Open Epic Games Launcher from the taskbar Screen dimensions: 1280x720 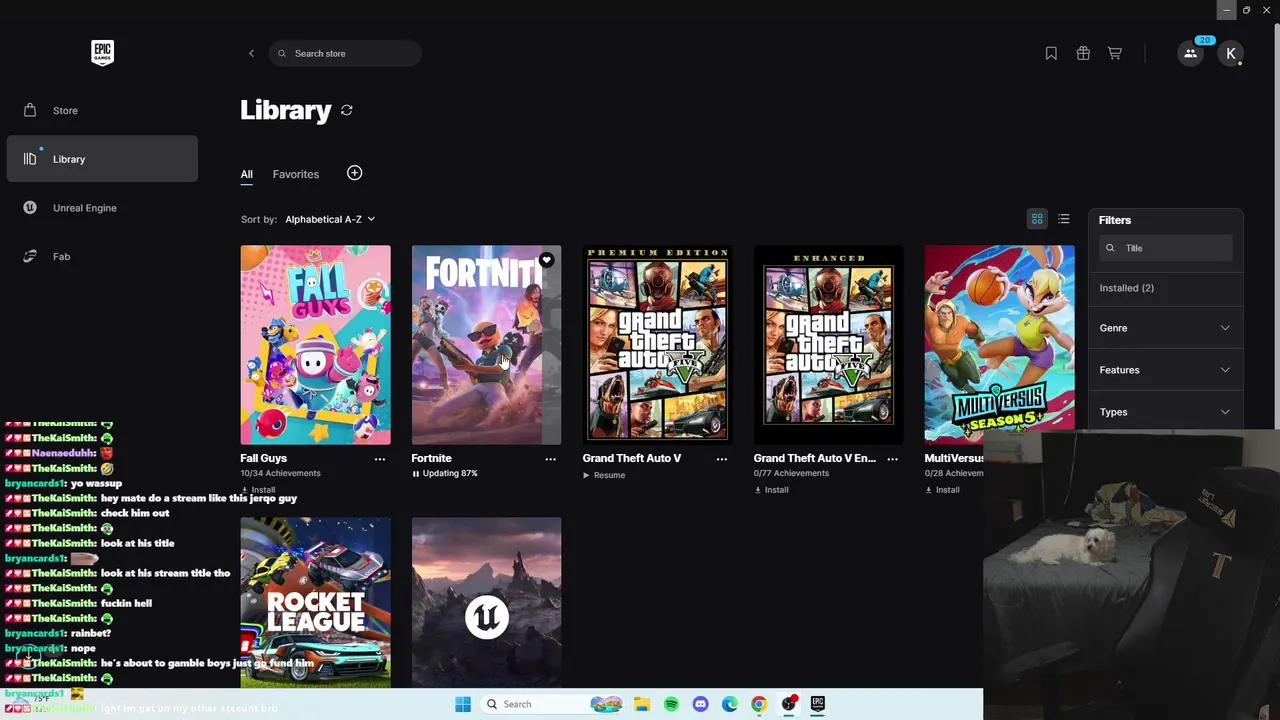pyautogui.click(x=818, y=704)
